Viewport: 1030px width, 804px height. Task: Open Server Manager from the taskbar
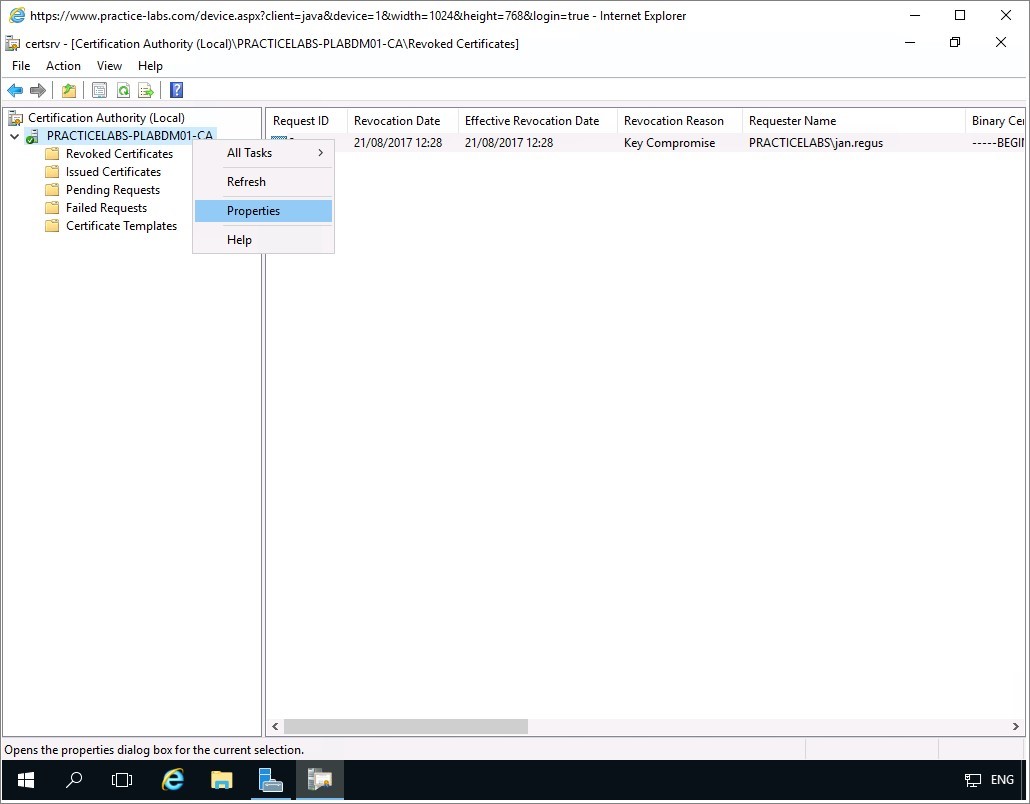271,780
